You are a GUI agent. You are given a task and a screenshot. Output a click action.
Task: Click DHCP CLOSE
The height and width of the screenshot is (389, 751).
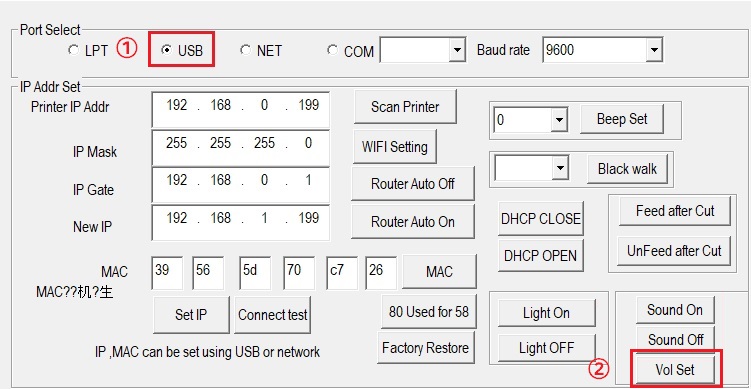(541, 219)
